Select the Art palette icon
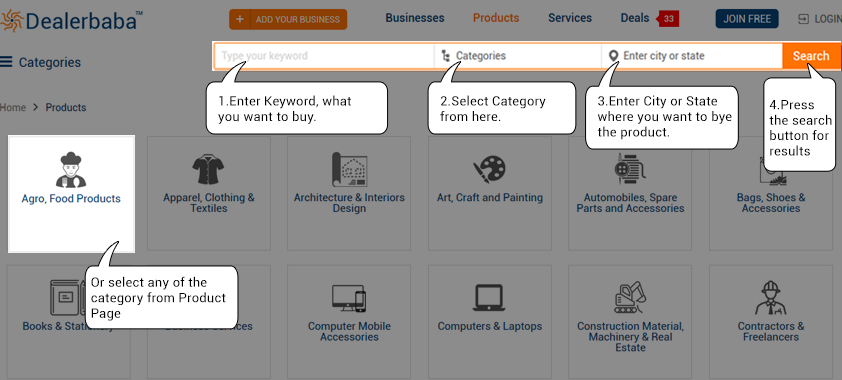 coord(489,170)
